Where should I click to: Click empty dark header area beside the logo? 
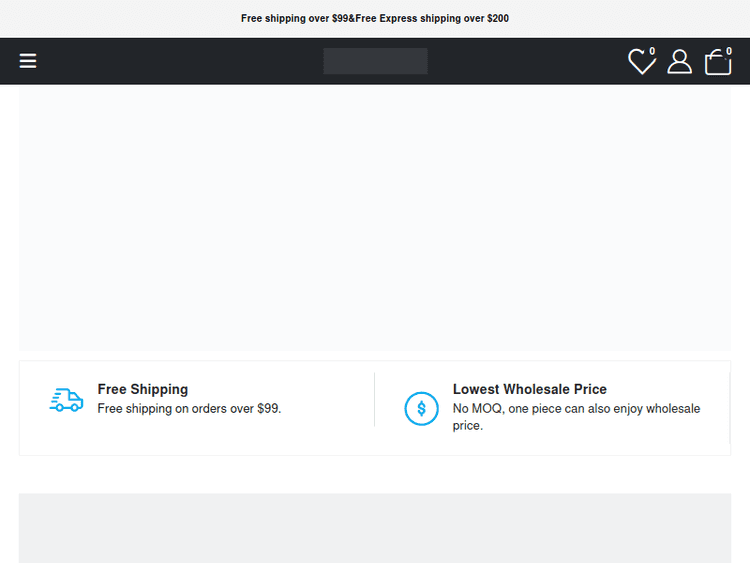(200, 61)
